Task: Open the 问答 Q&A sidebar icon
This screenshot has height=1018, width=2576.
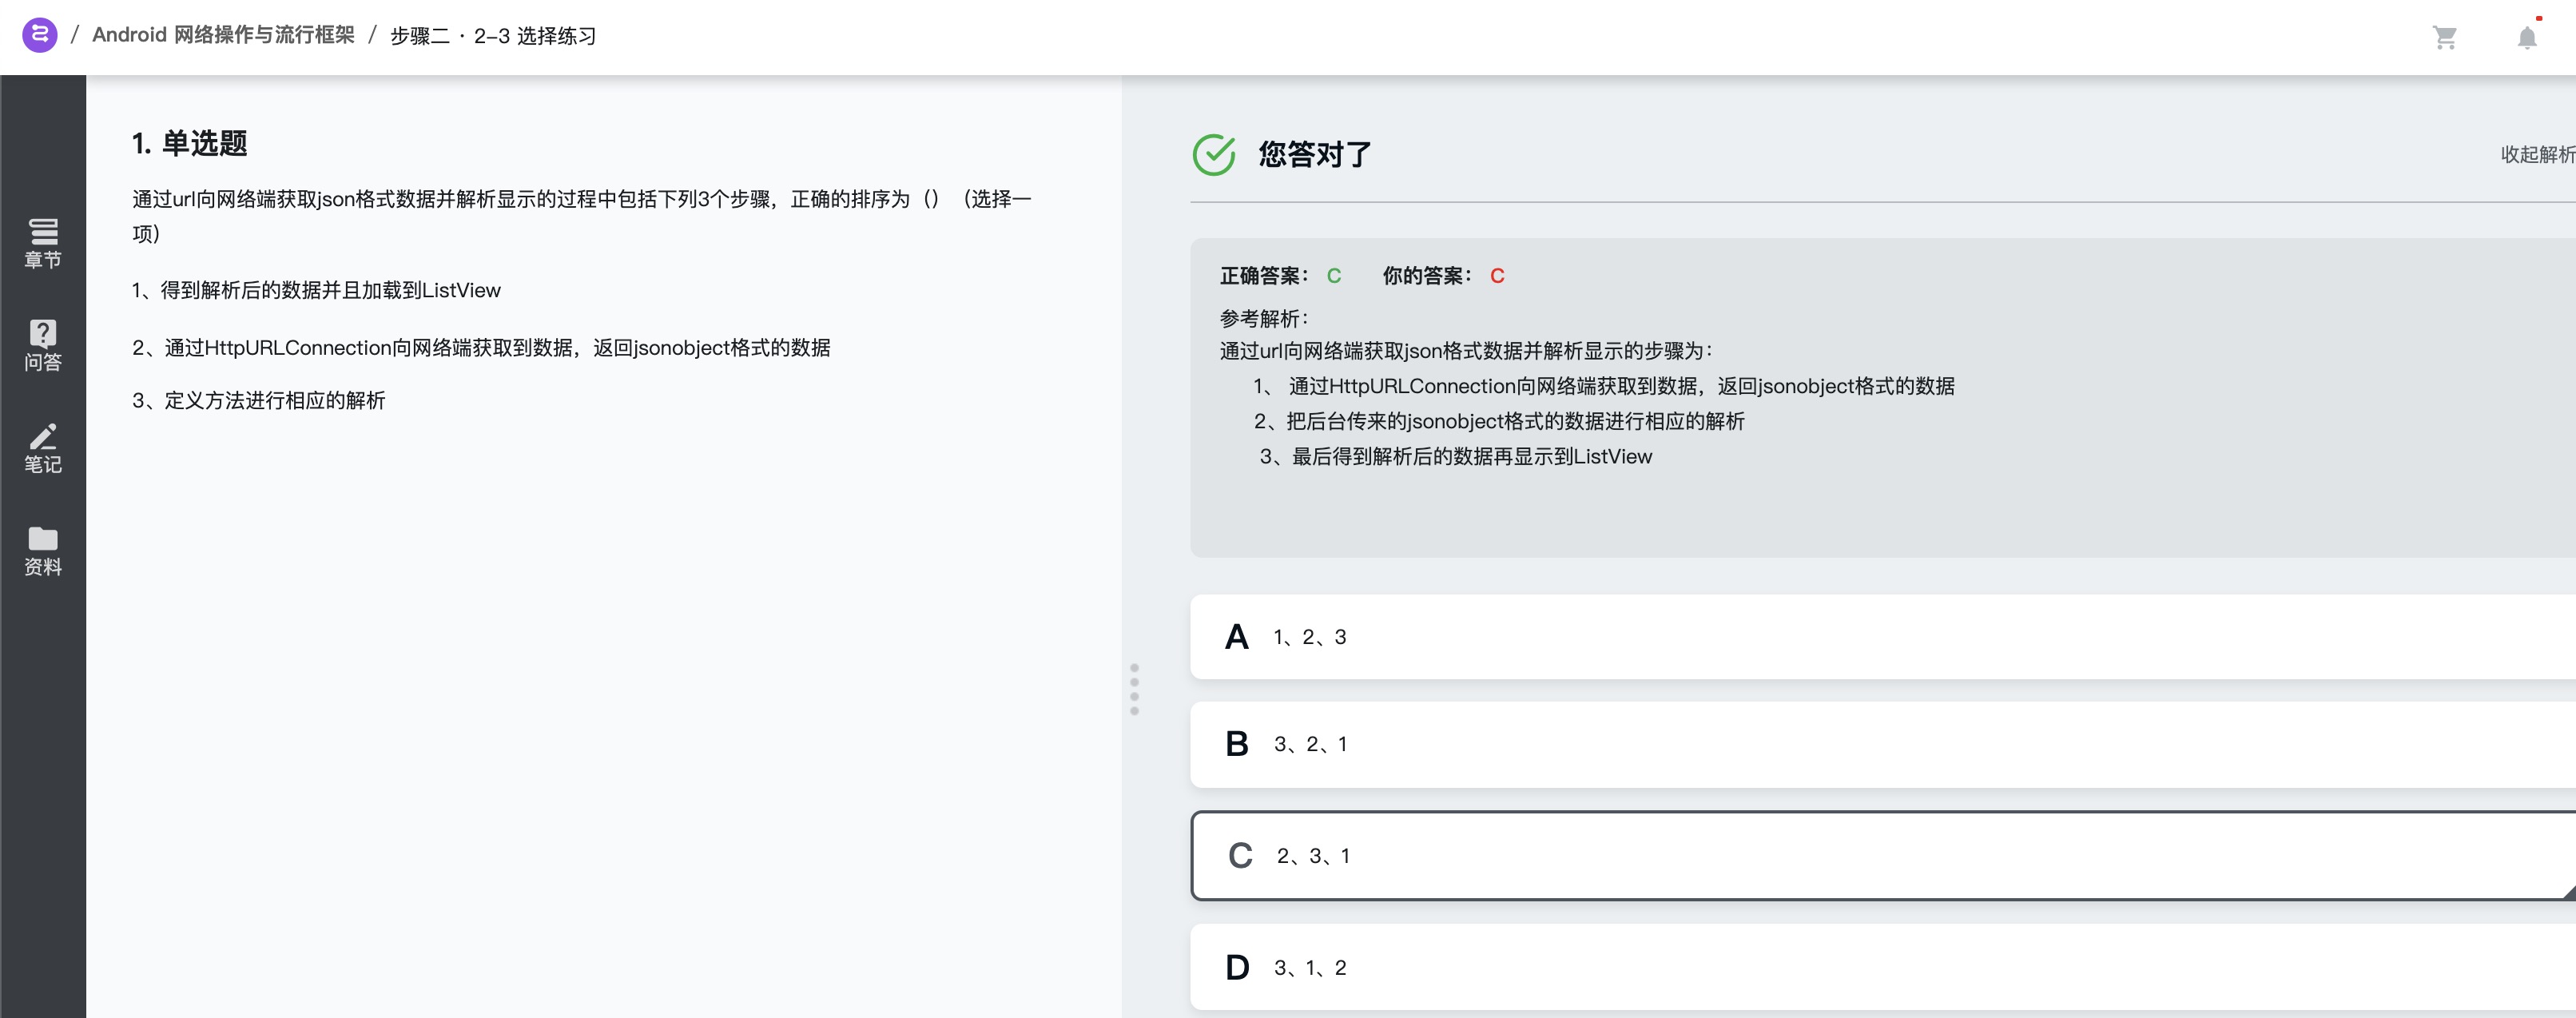Action: point(43,346)
